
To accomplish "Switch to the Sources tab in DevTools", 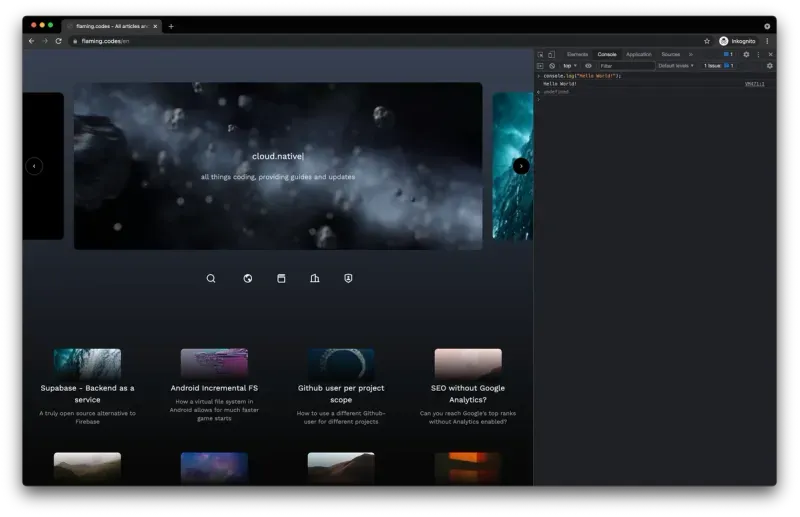I will [x=670, y=54].
